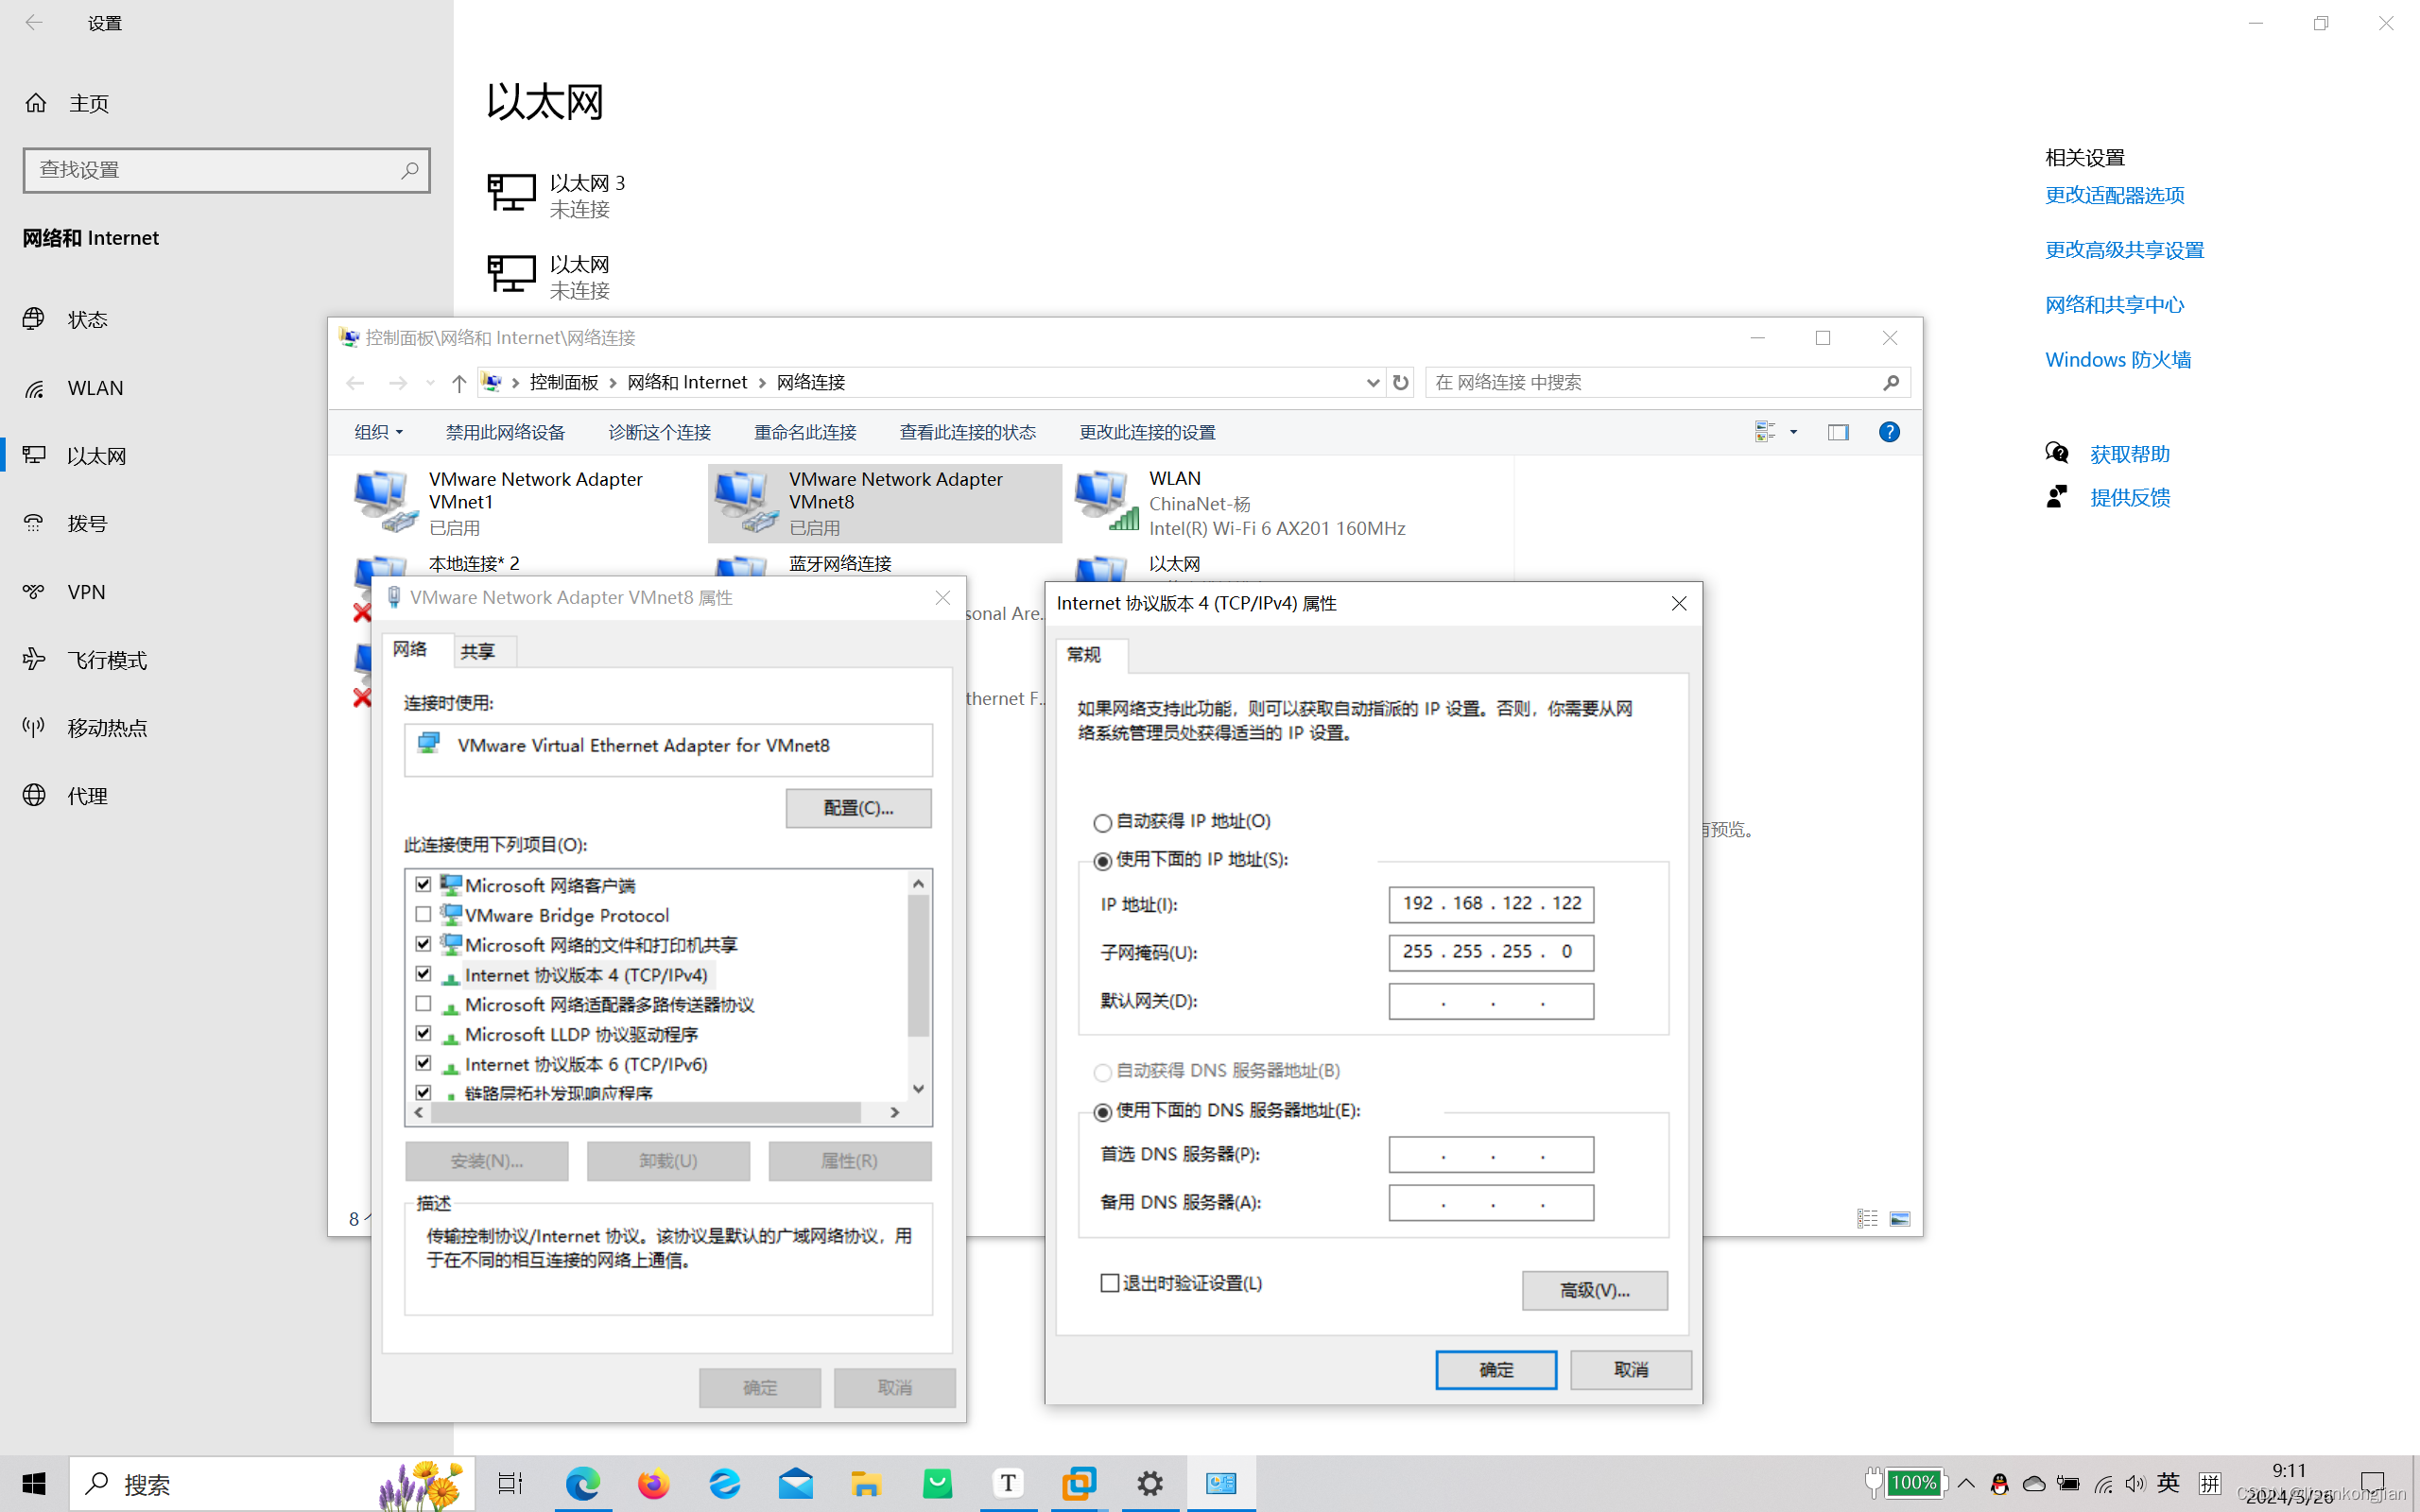Toggle the preview pane icon
The height and width of the screenshot is (1512, 2420).
click(1838, 432)
